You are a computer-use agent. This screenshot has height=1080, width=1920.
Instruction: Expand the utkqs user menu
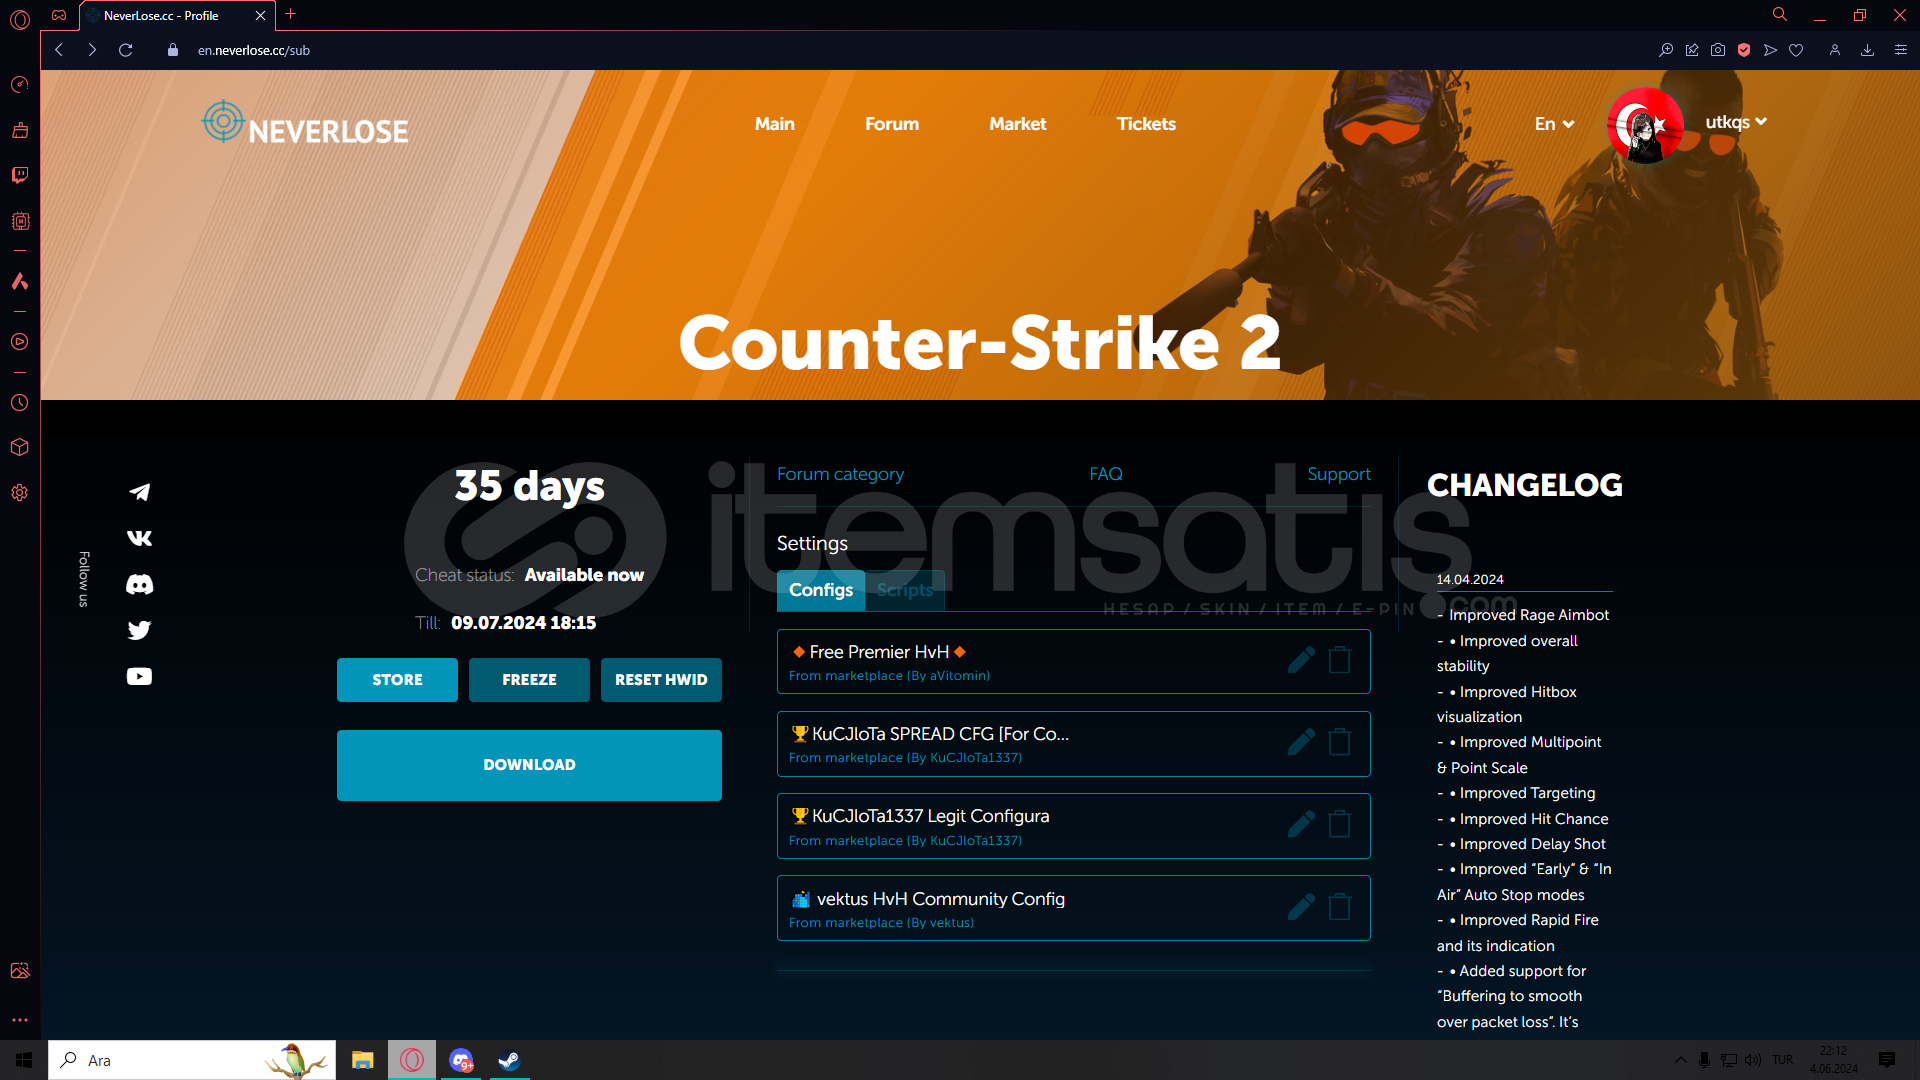pyautogui.click(x=1736, y=122)
